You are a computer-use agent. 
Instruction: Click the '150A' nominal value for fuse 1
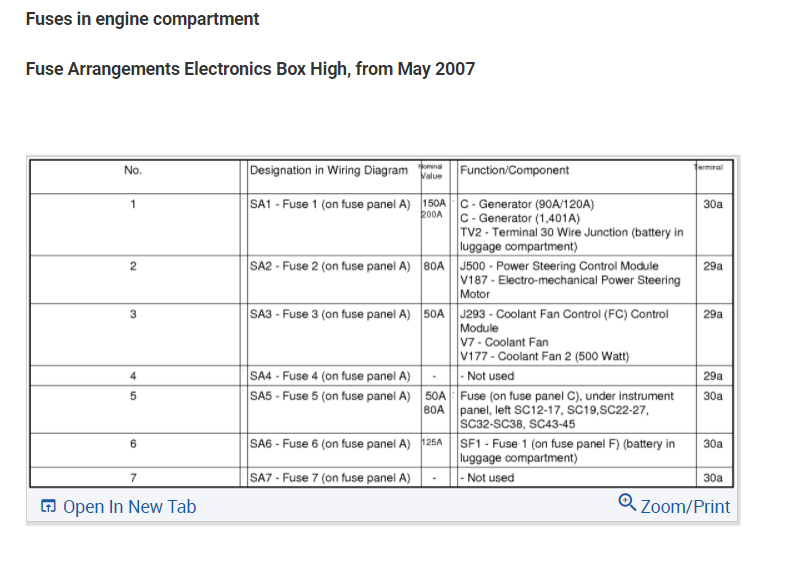point(434,204)
